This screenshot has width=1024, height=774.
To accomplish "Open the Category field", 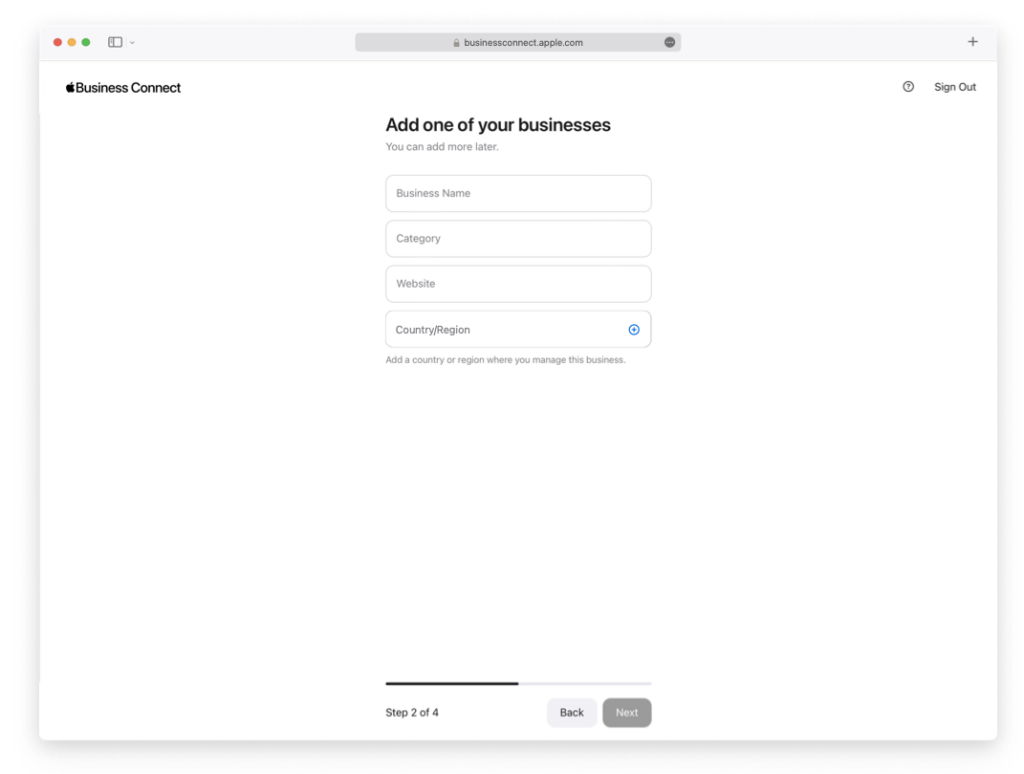I will pos(518,239).
